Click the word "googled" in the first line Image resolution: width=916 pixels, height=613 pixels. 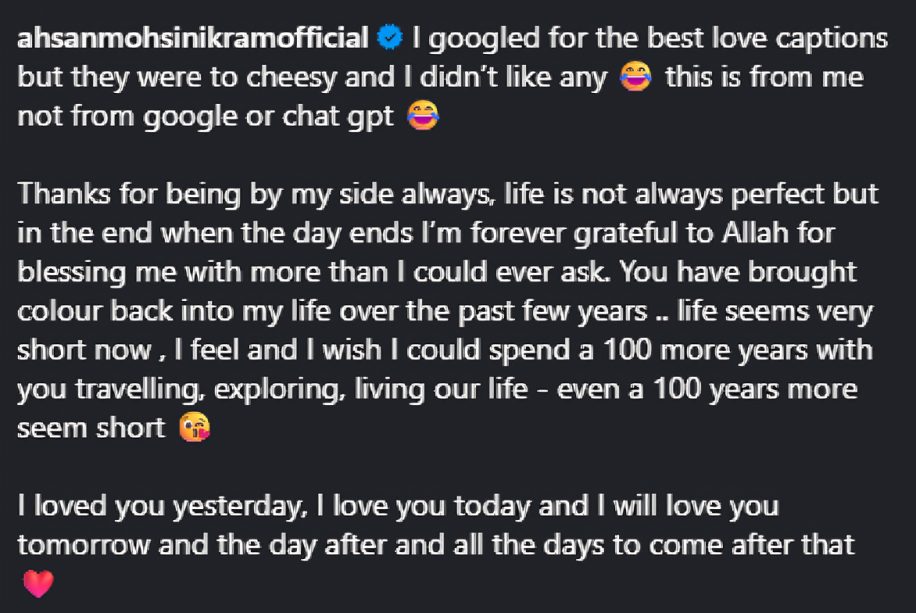(x=484, y=39)
